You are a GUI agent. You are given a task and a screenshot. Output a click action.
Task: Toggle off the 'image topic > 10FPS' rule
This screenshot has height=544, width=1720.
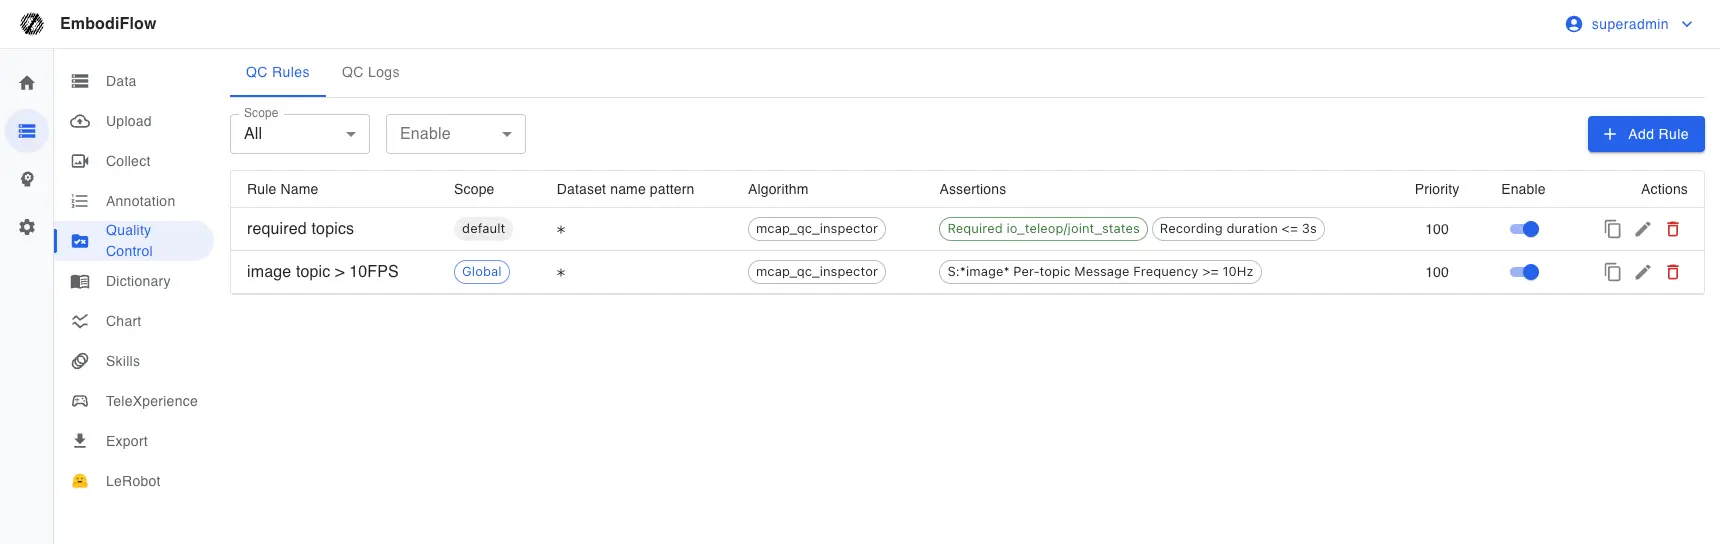coord(1524,272)
